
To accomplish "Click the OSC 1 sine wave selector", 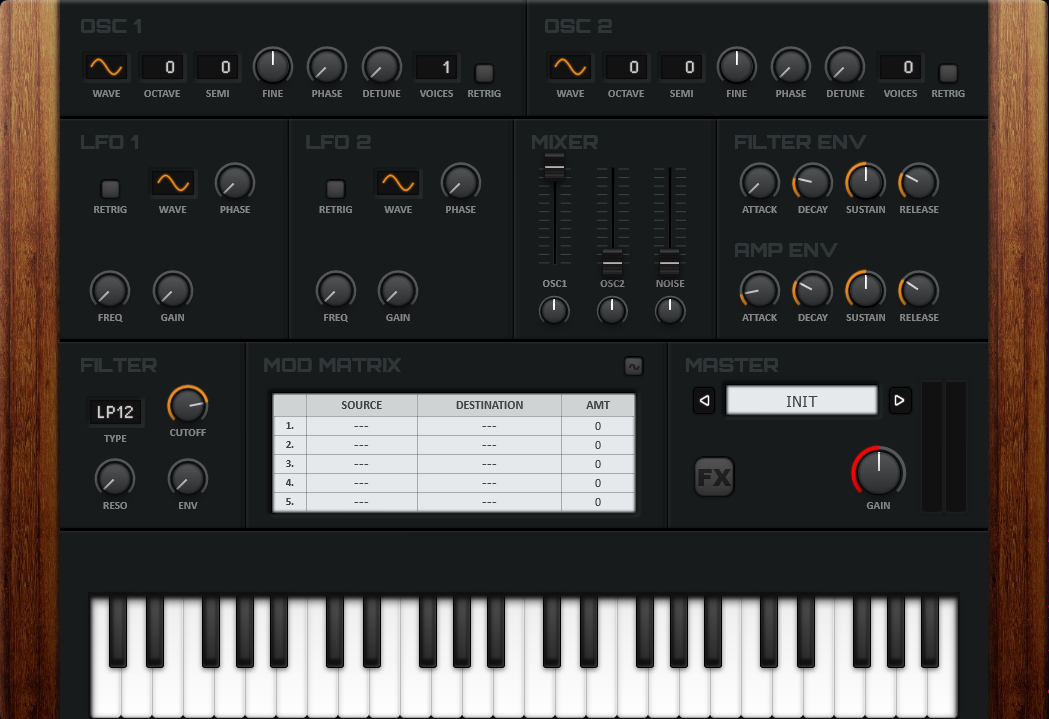I will (106, 67).
